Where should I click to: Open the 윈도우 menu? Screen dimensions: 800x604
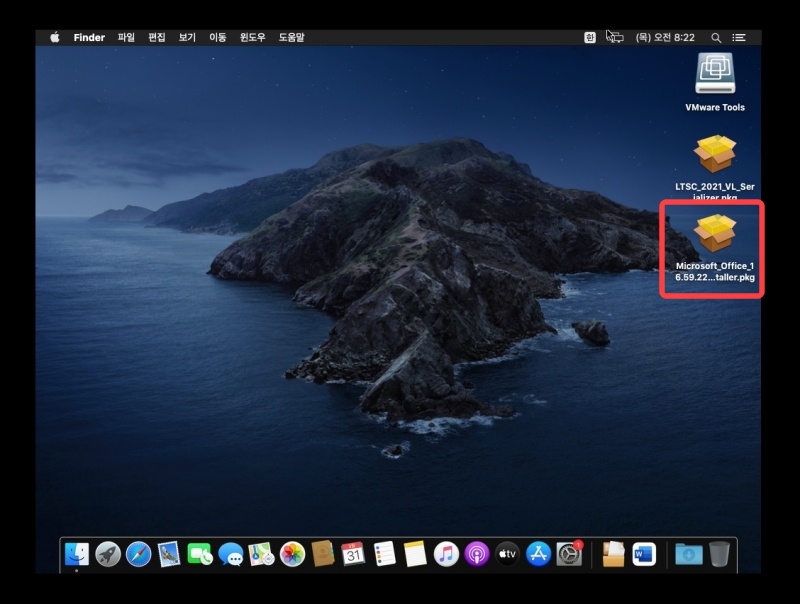(253, 37)
